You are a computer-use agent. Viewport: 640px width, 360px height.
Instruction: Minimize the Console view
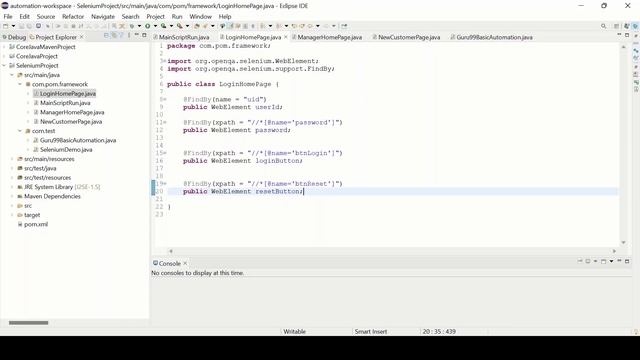tap(619, 261)
